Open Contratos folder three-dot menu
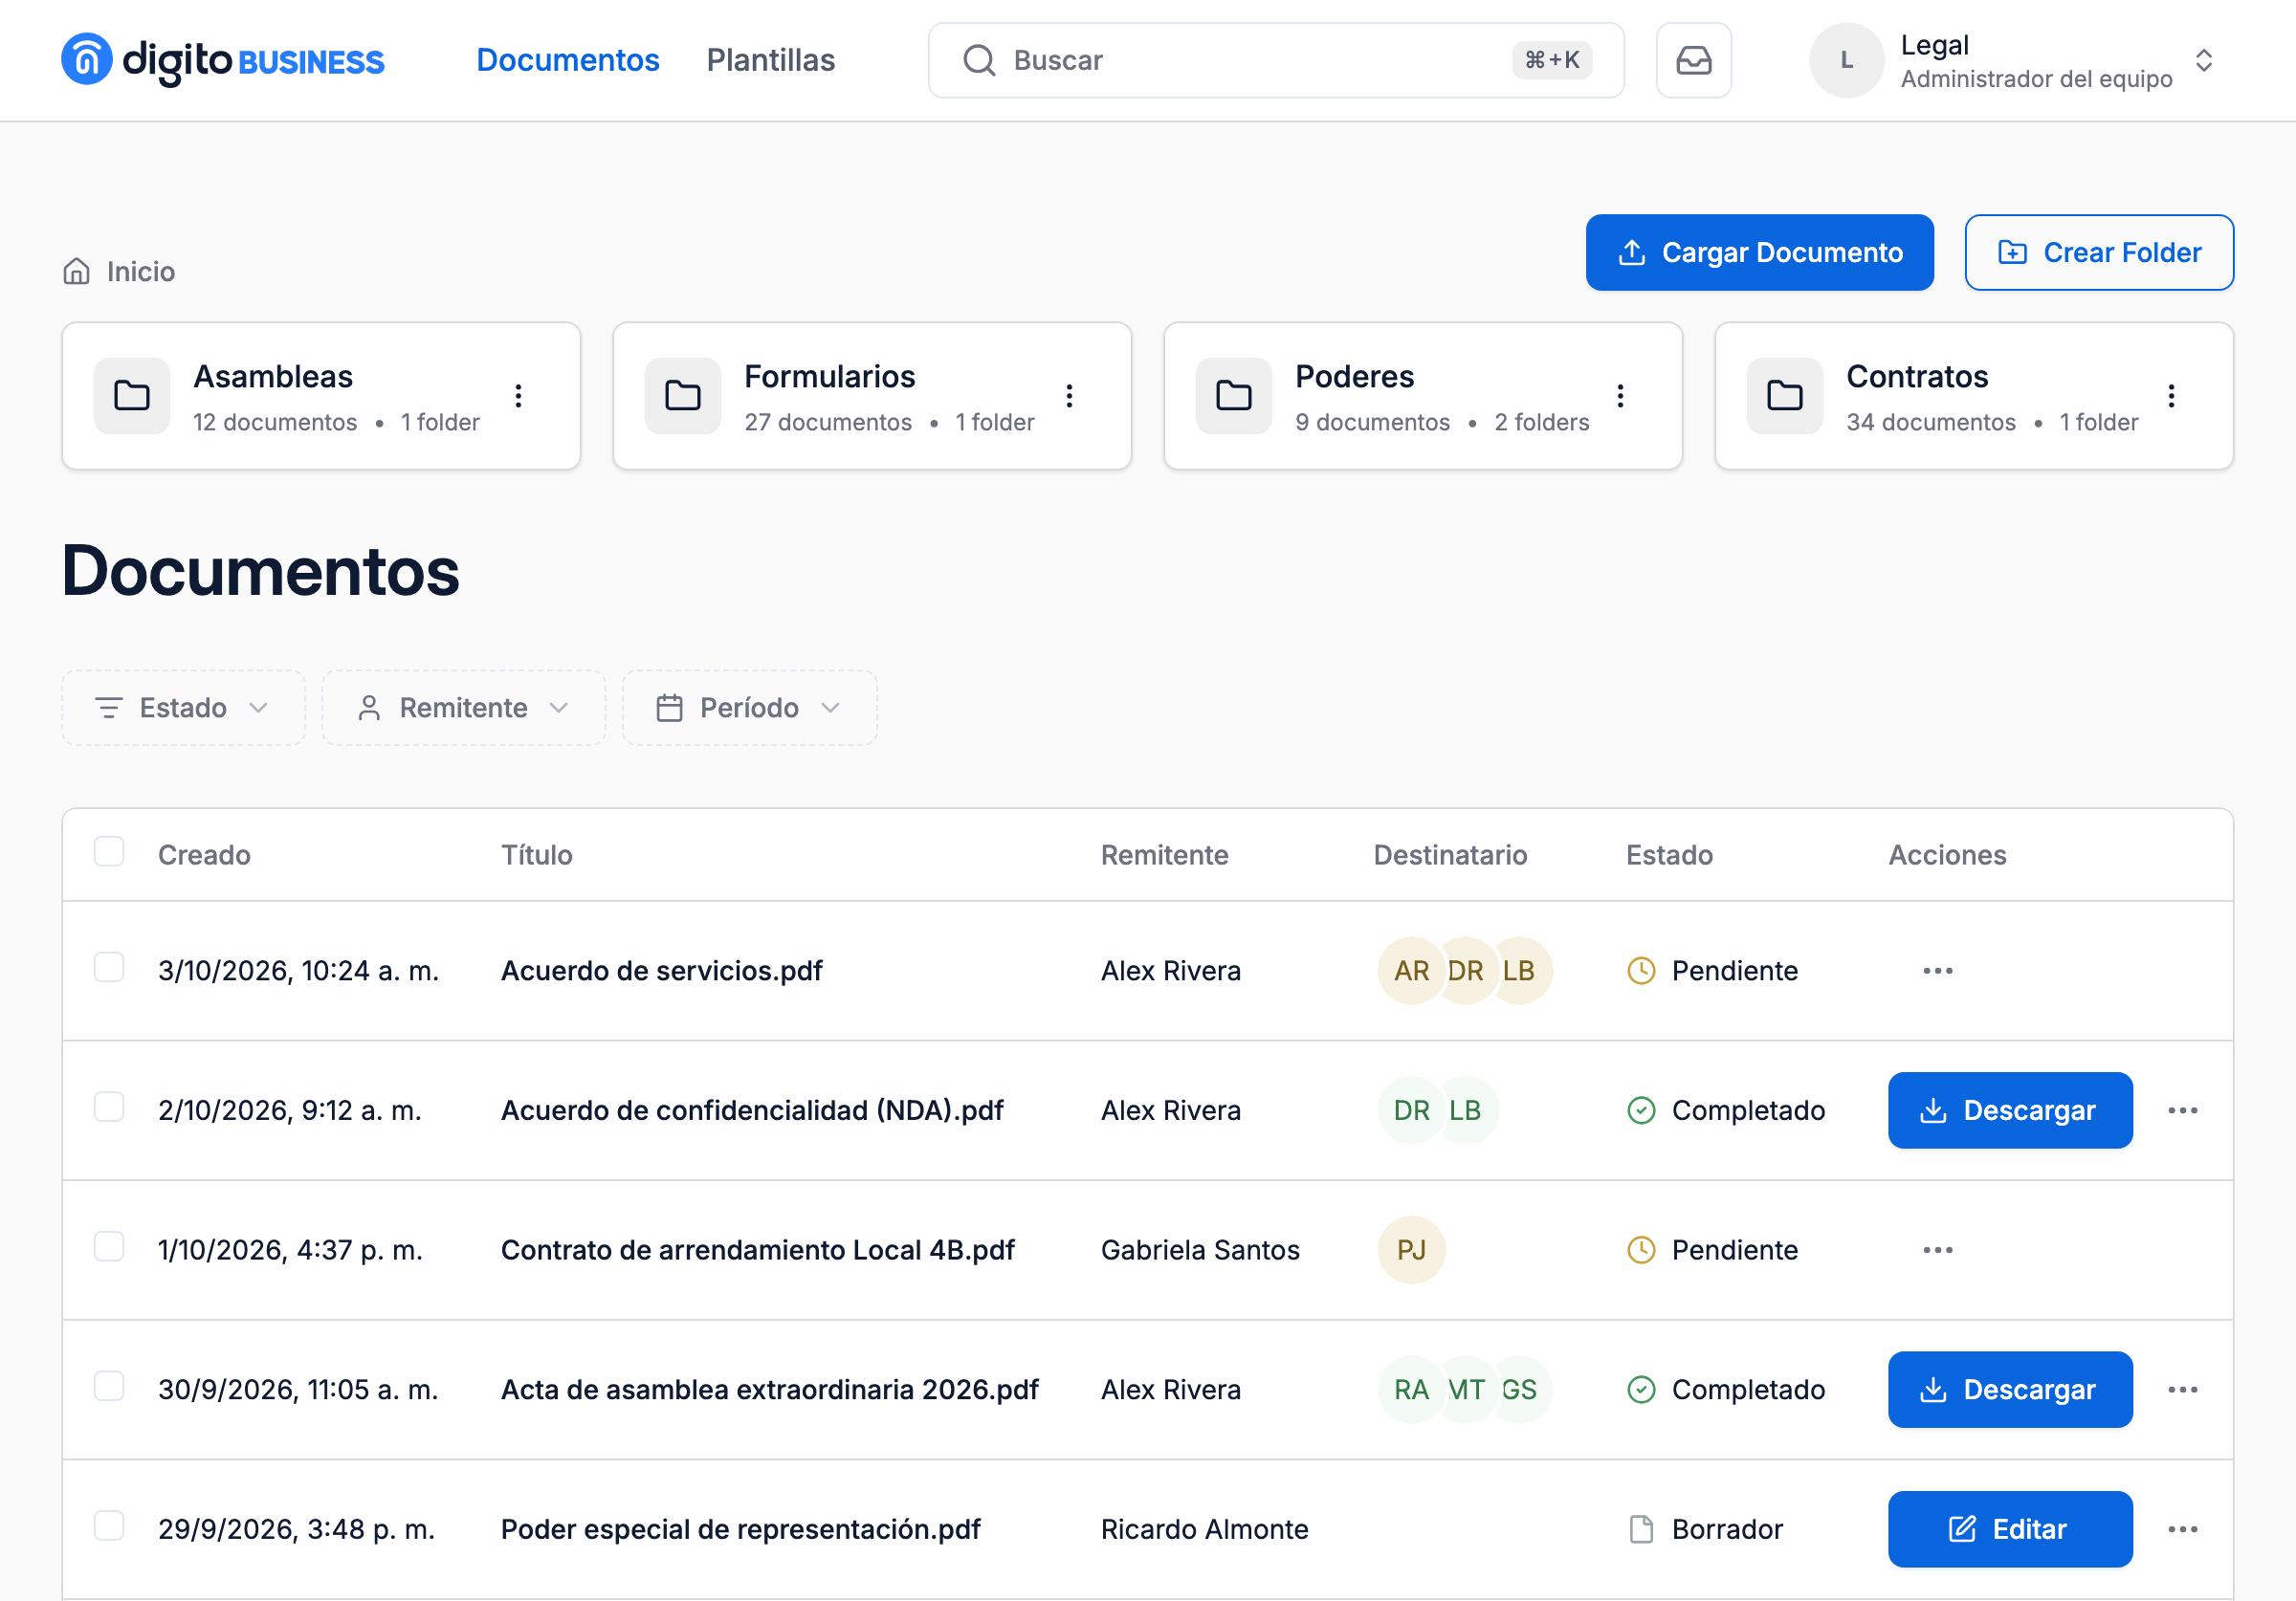2296x1601 pixels. point(2171,396)
